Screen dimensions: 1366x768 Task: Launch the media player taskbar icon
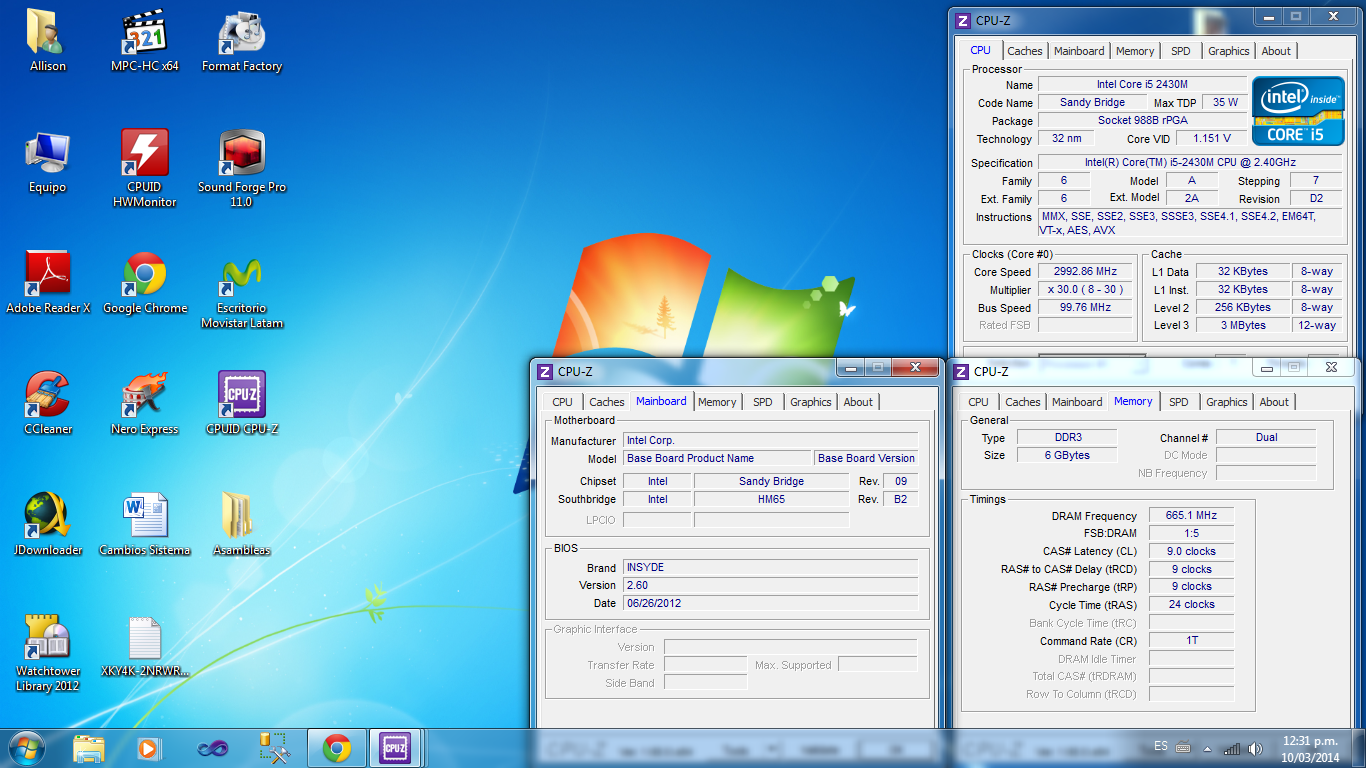coord(147,748)
